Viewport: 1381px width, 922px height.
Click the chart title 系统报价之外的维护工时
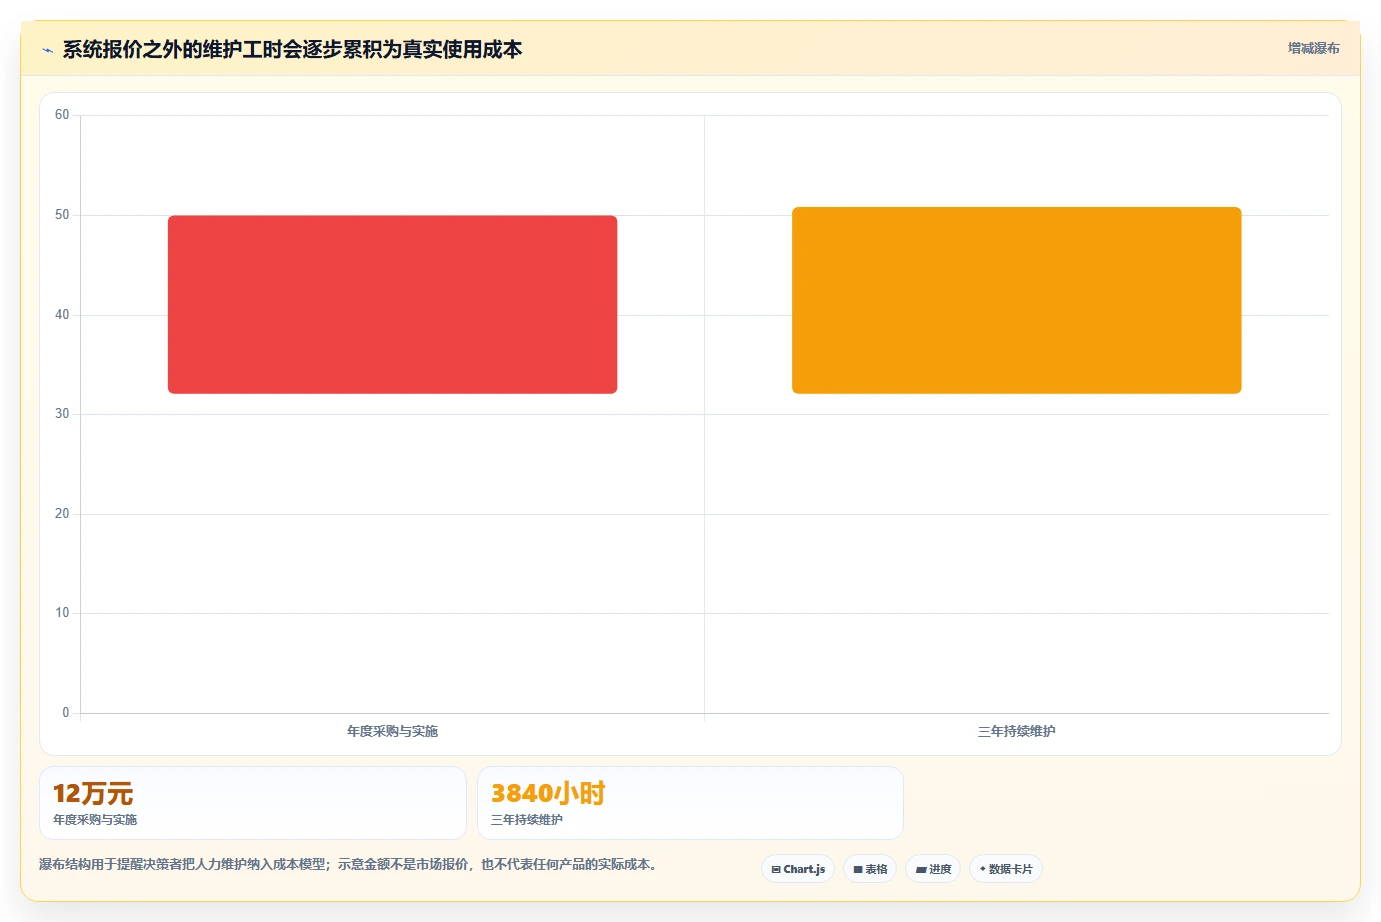click(292, 49)
